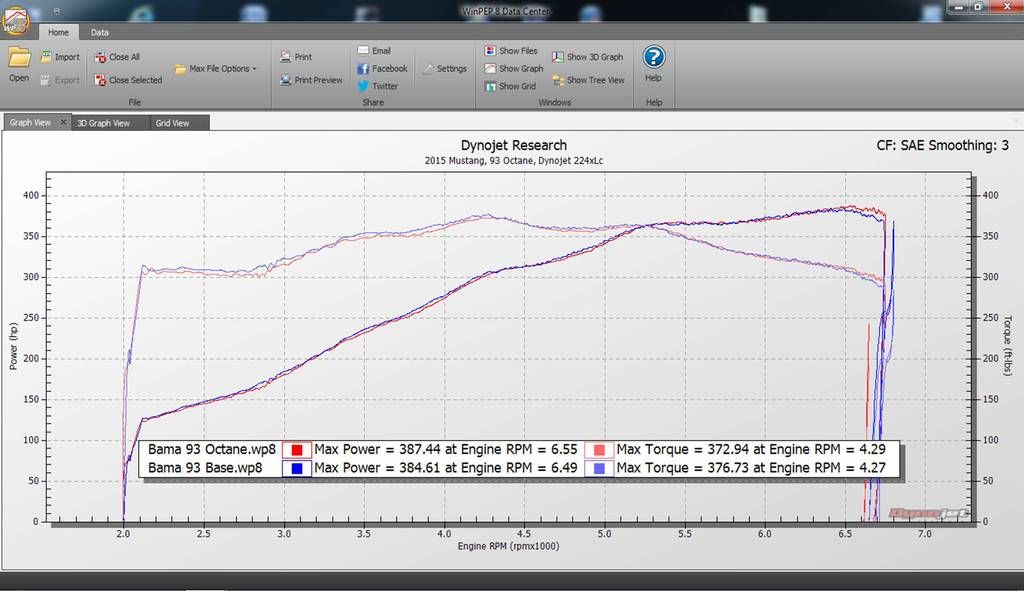Screen dimensions: 1024x591
Task: Close the Graph View tab
Action: click(x=63, y=122)
